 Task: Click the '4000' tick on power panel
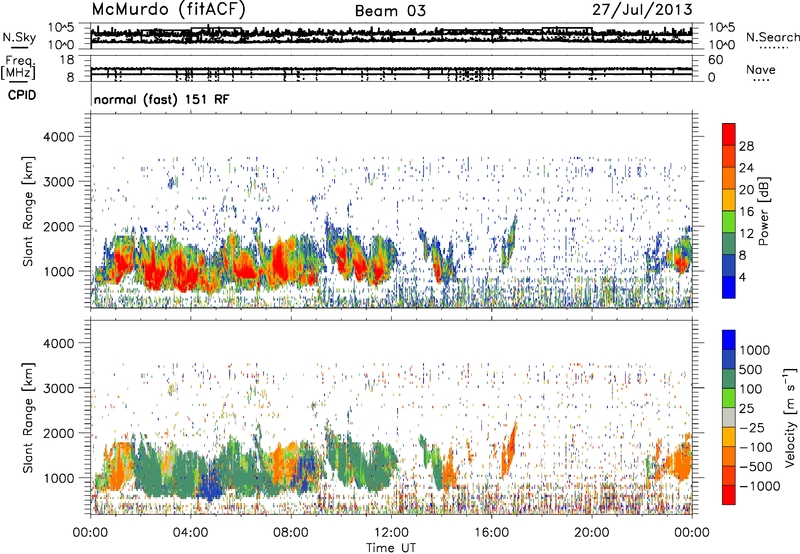58,137
